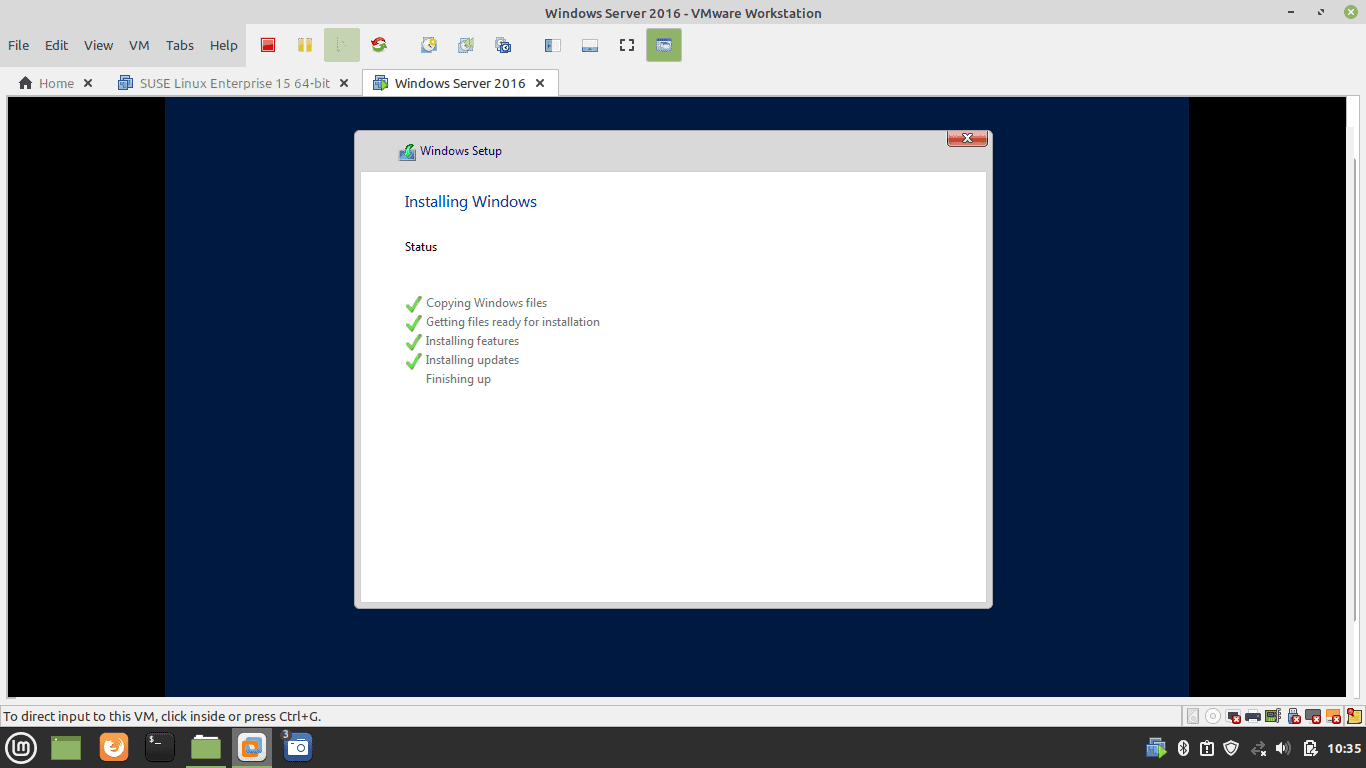Click the Show Desktop taskbar icon
The width and height of the screenshot is (1366, 768).
(x=66, y=747)
